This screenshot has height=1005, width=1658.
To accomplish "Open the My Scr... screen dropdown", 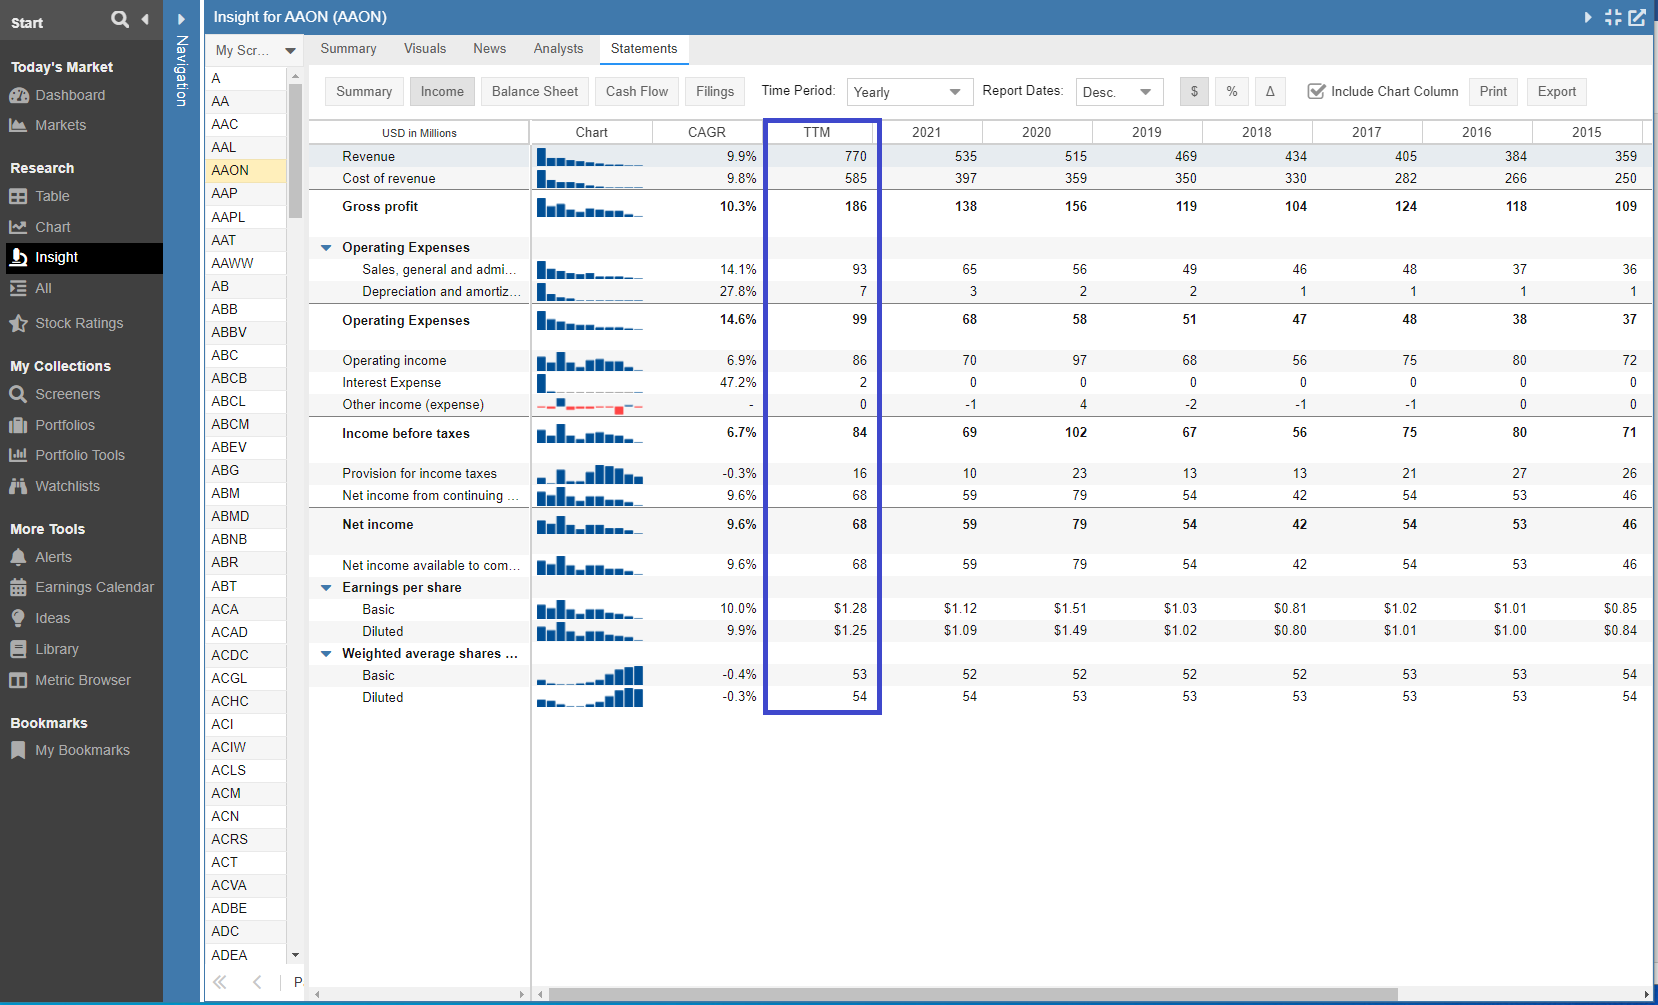I will pos(255,50).
